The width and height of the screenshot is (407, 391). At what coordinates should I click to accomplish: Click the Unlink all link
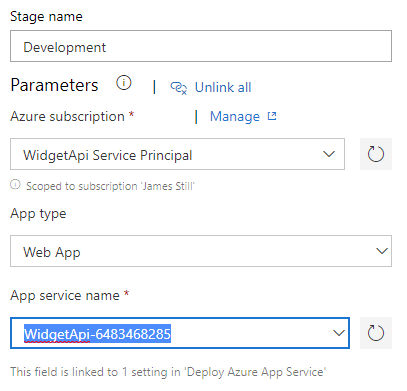pyautogui.click(x=223, y=88)
